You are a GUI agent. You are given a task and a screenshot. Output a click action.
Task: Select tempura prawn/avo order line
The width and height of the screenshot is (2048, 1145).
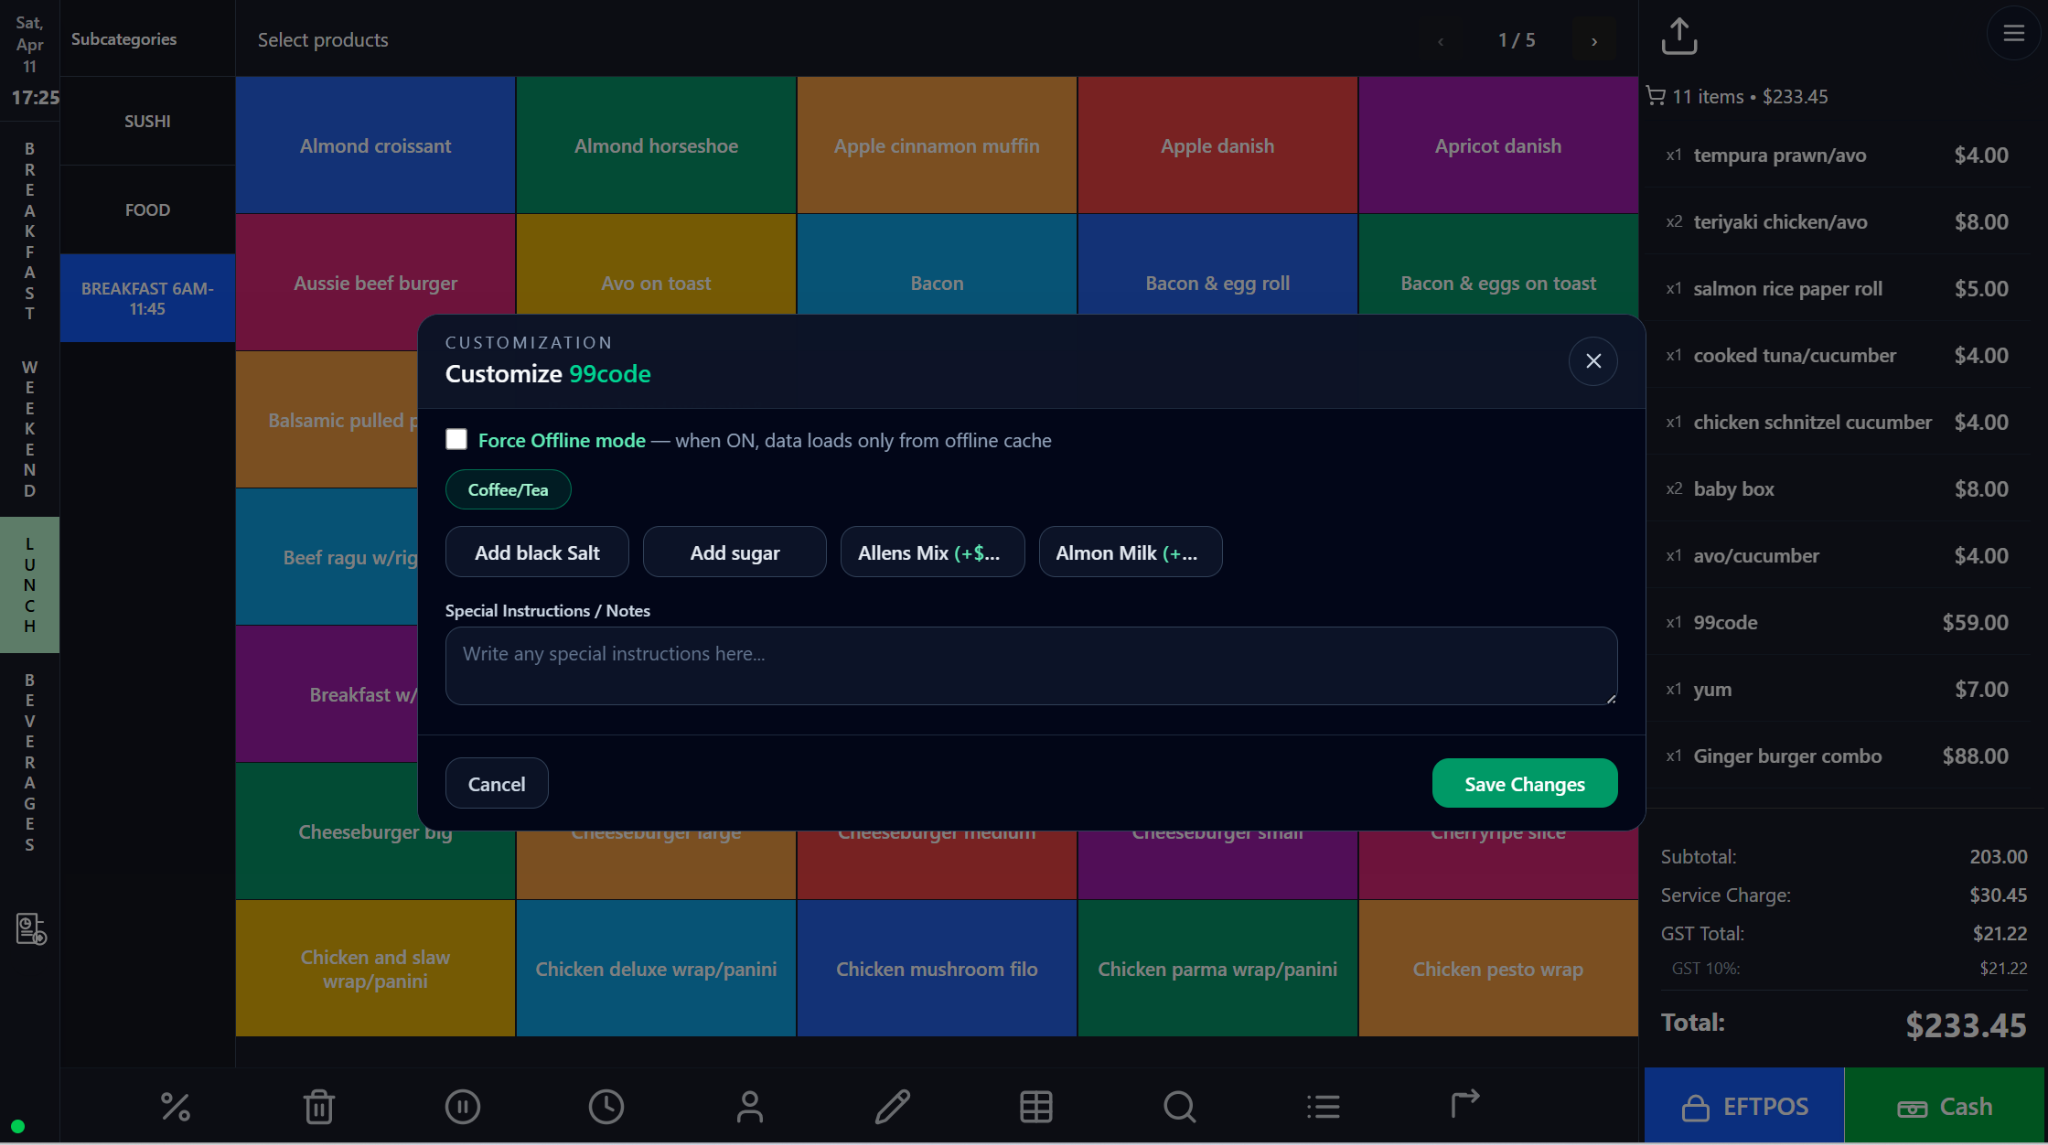point(1837,155)
